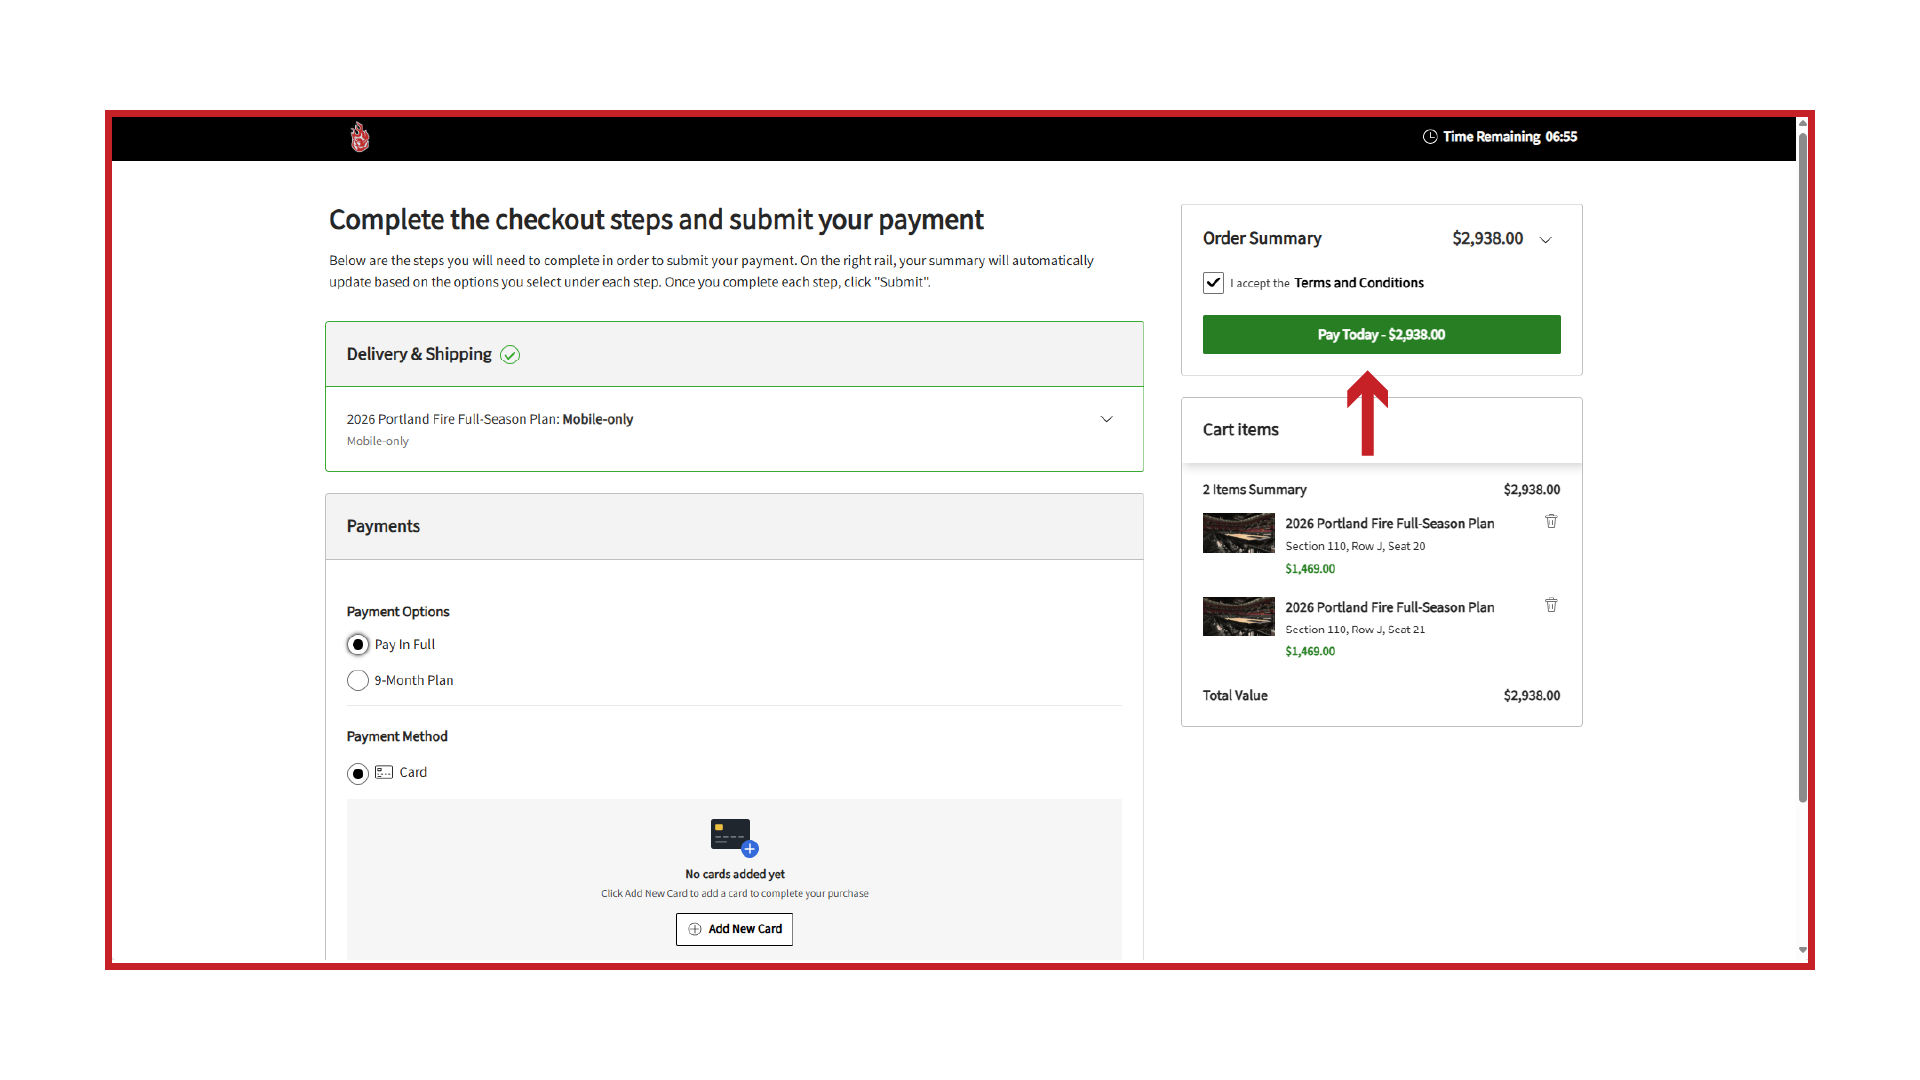Open the Terms and Conditions link

1359,283
